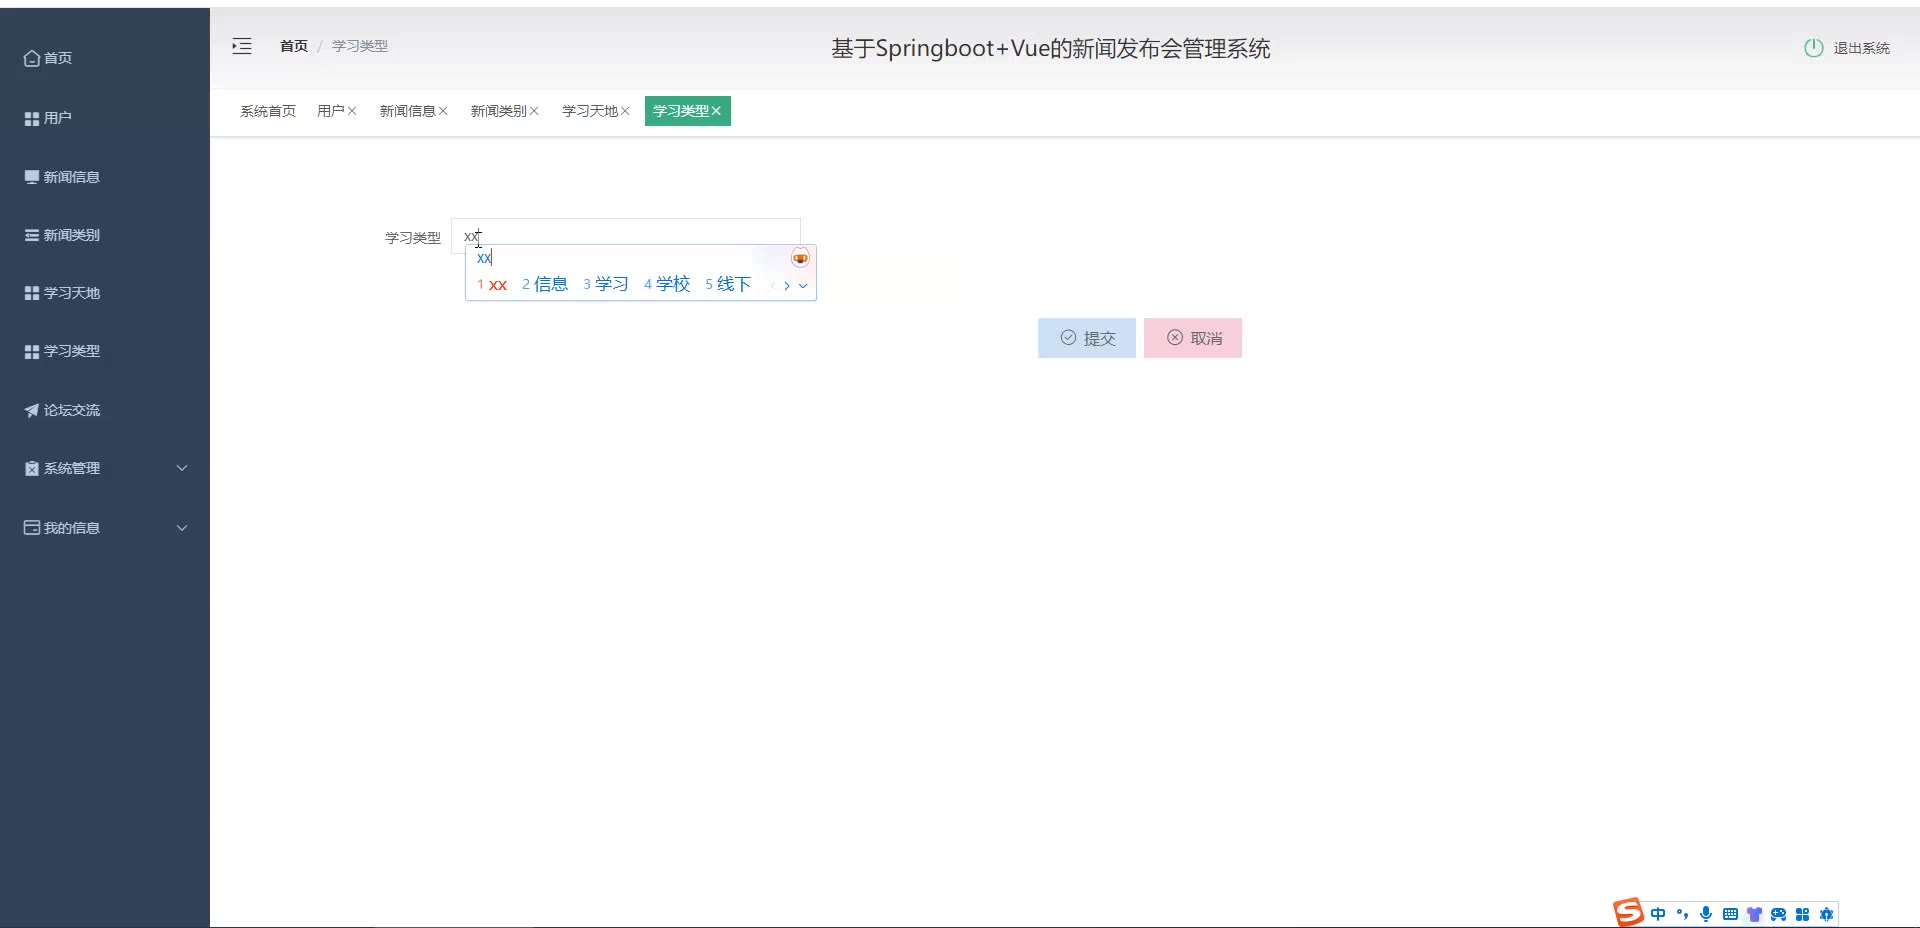Click the 取消 cancel button
Viewport: 1920px width, 928px height.
coord(1193,338)
